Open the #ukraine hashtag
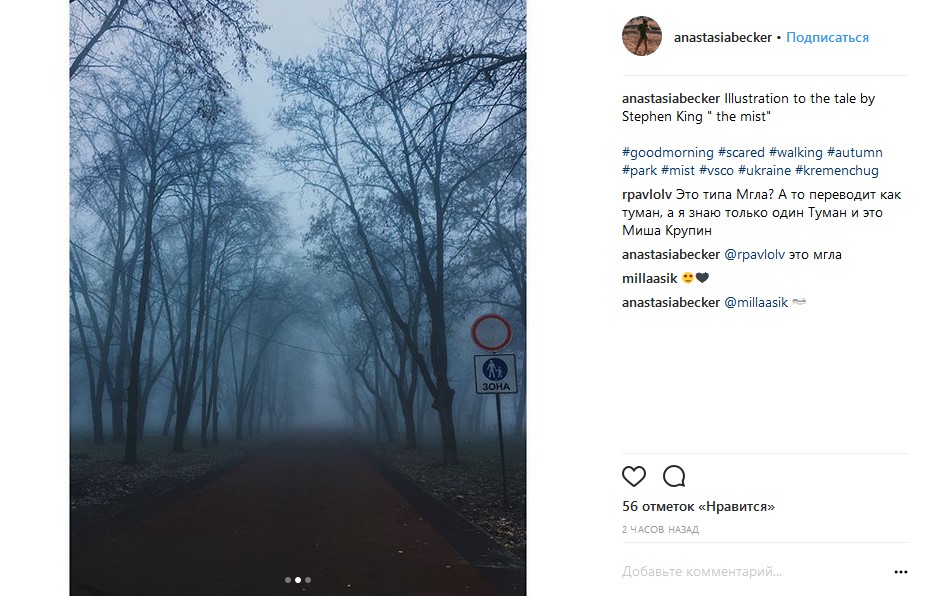 click(764, 171)
